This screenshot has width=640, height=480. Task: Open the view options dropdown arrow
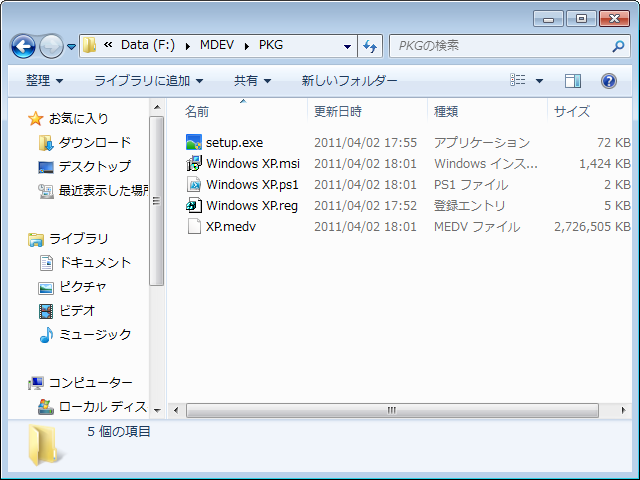point(540,81)
